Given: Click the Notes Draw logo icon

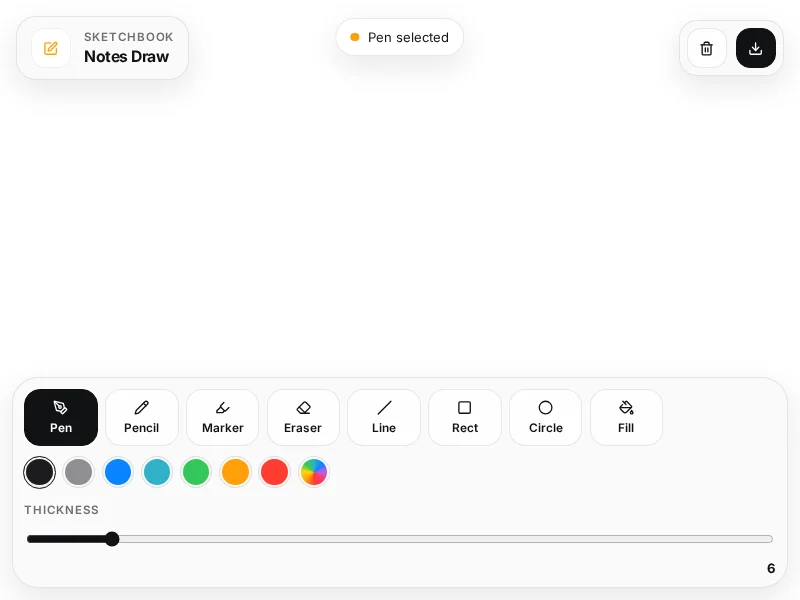Looking at the screenshot, I should [51, 48].
